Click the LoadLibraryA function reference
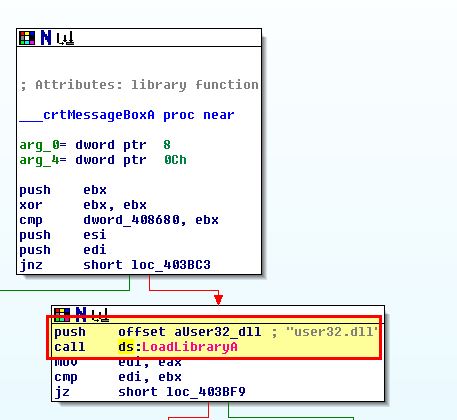Screen dimensions: 457x420 pos(190,347)
